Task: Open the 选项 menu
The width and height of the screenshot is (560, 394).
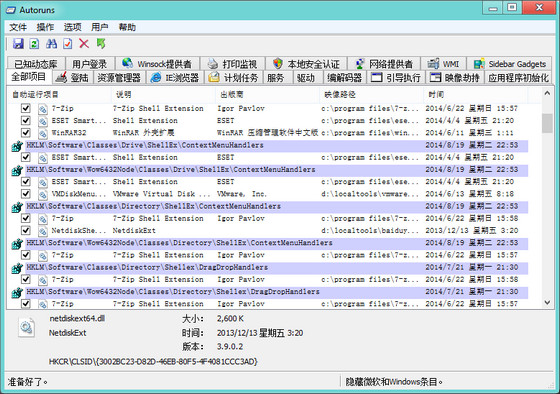Action: click(x=72, y=27)
